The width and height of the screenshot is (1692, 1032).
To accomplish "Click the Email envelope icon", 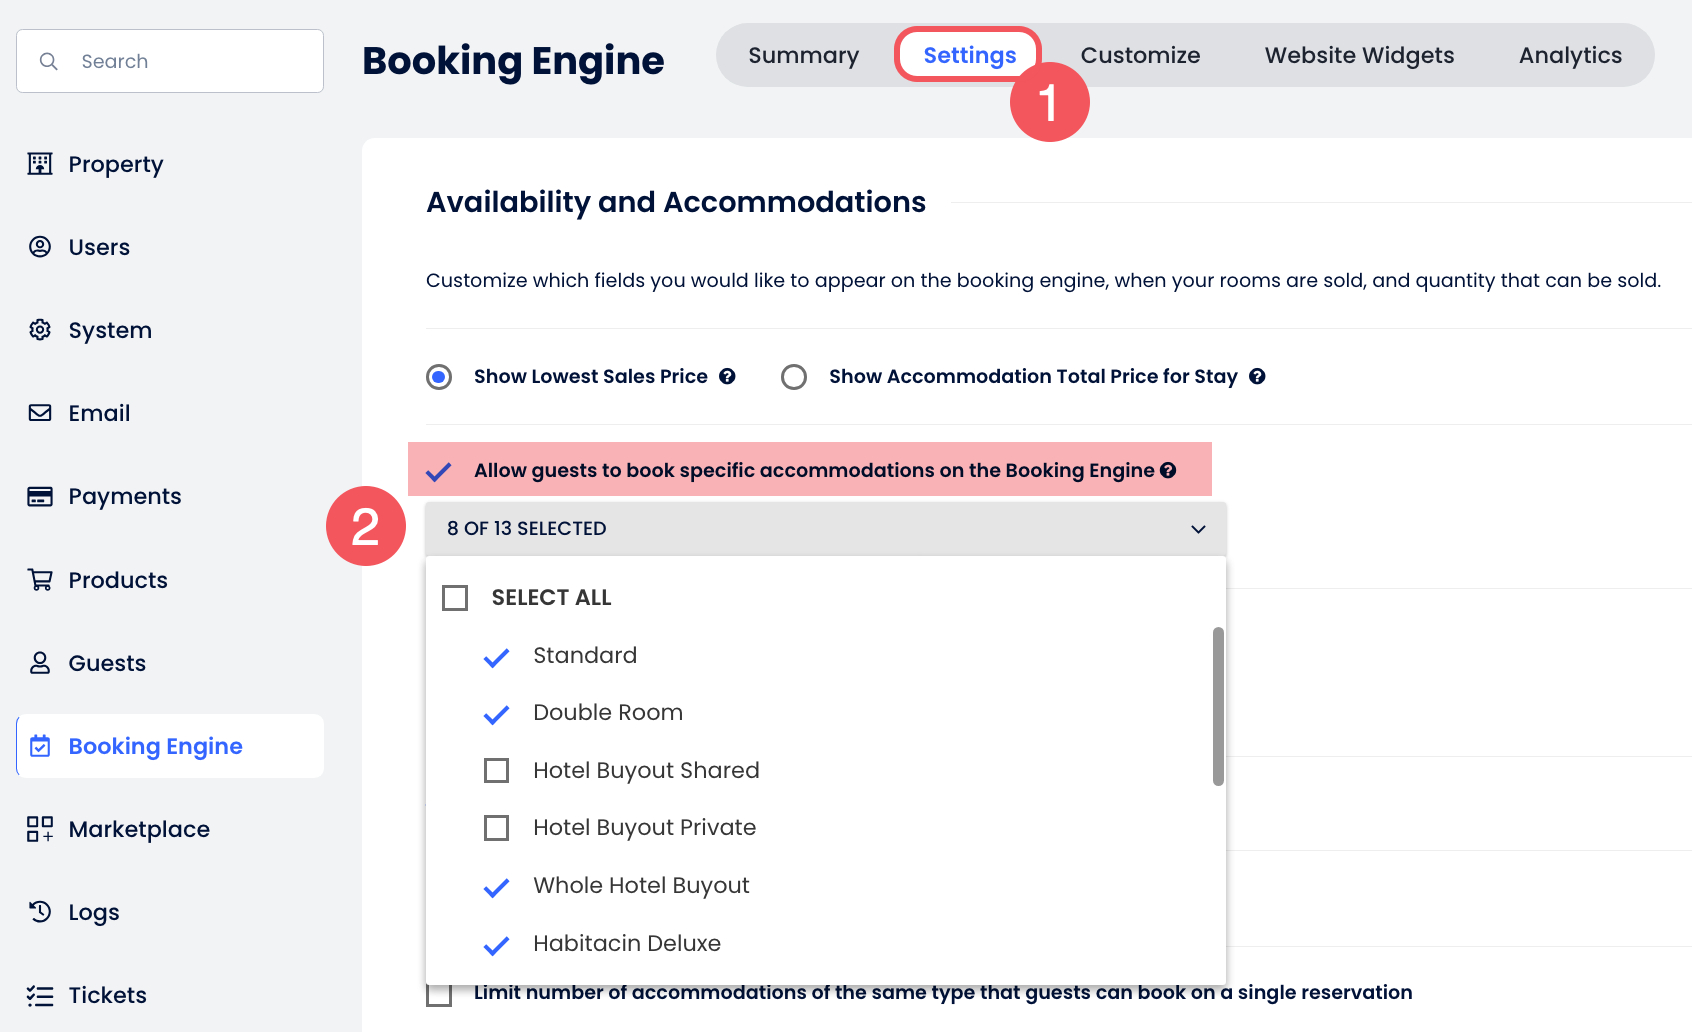I will coord(40,413).
